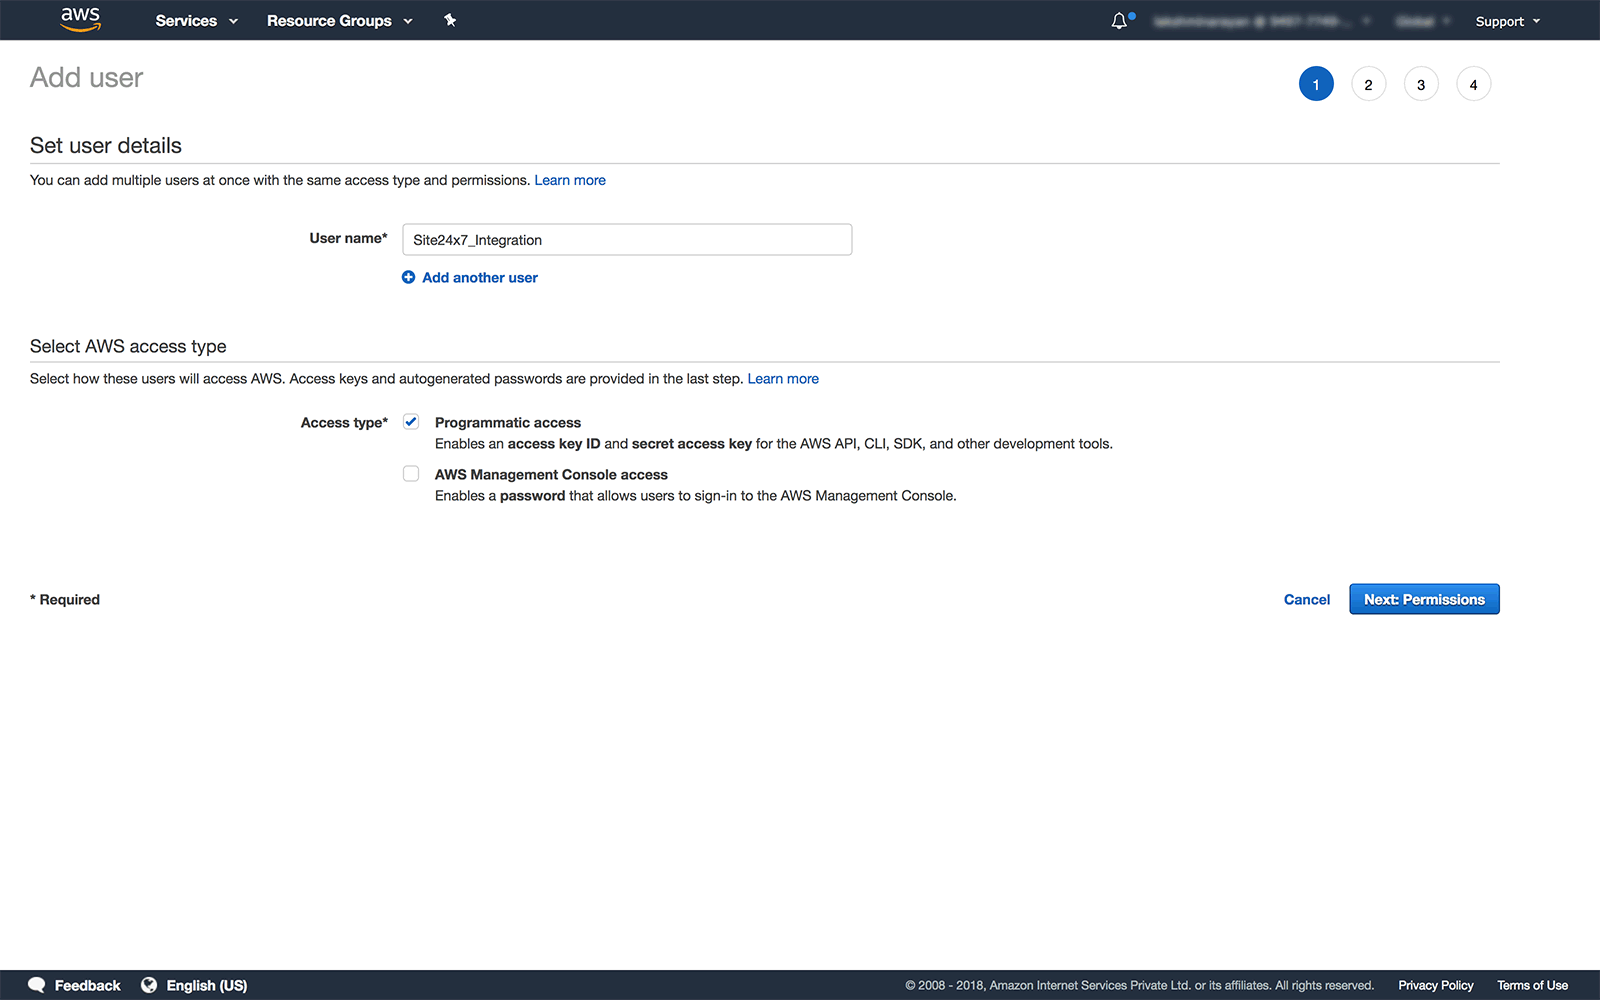Select step 1 circle in the progress indicator

point(1316,84)
